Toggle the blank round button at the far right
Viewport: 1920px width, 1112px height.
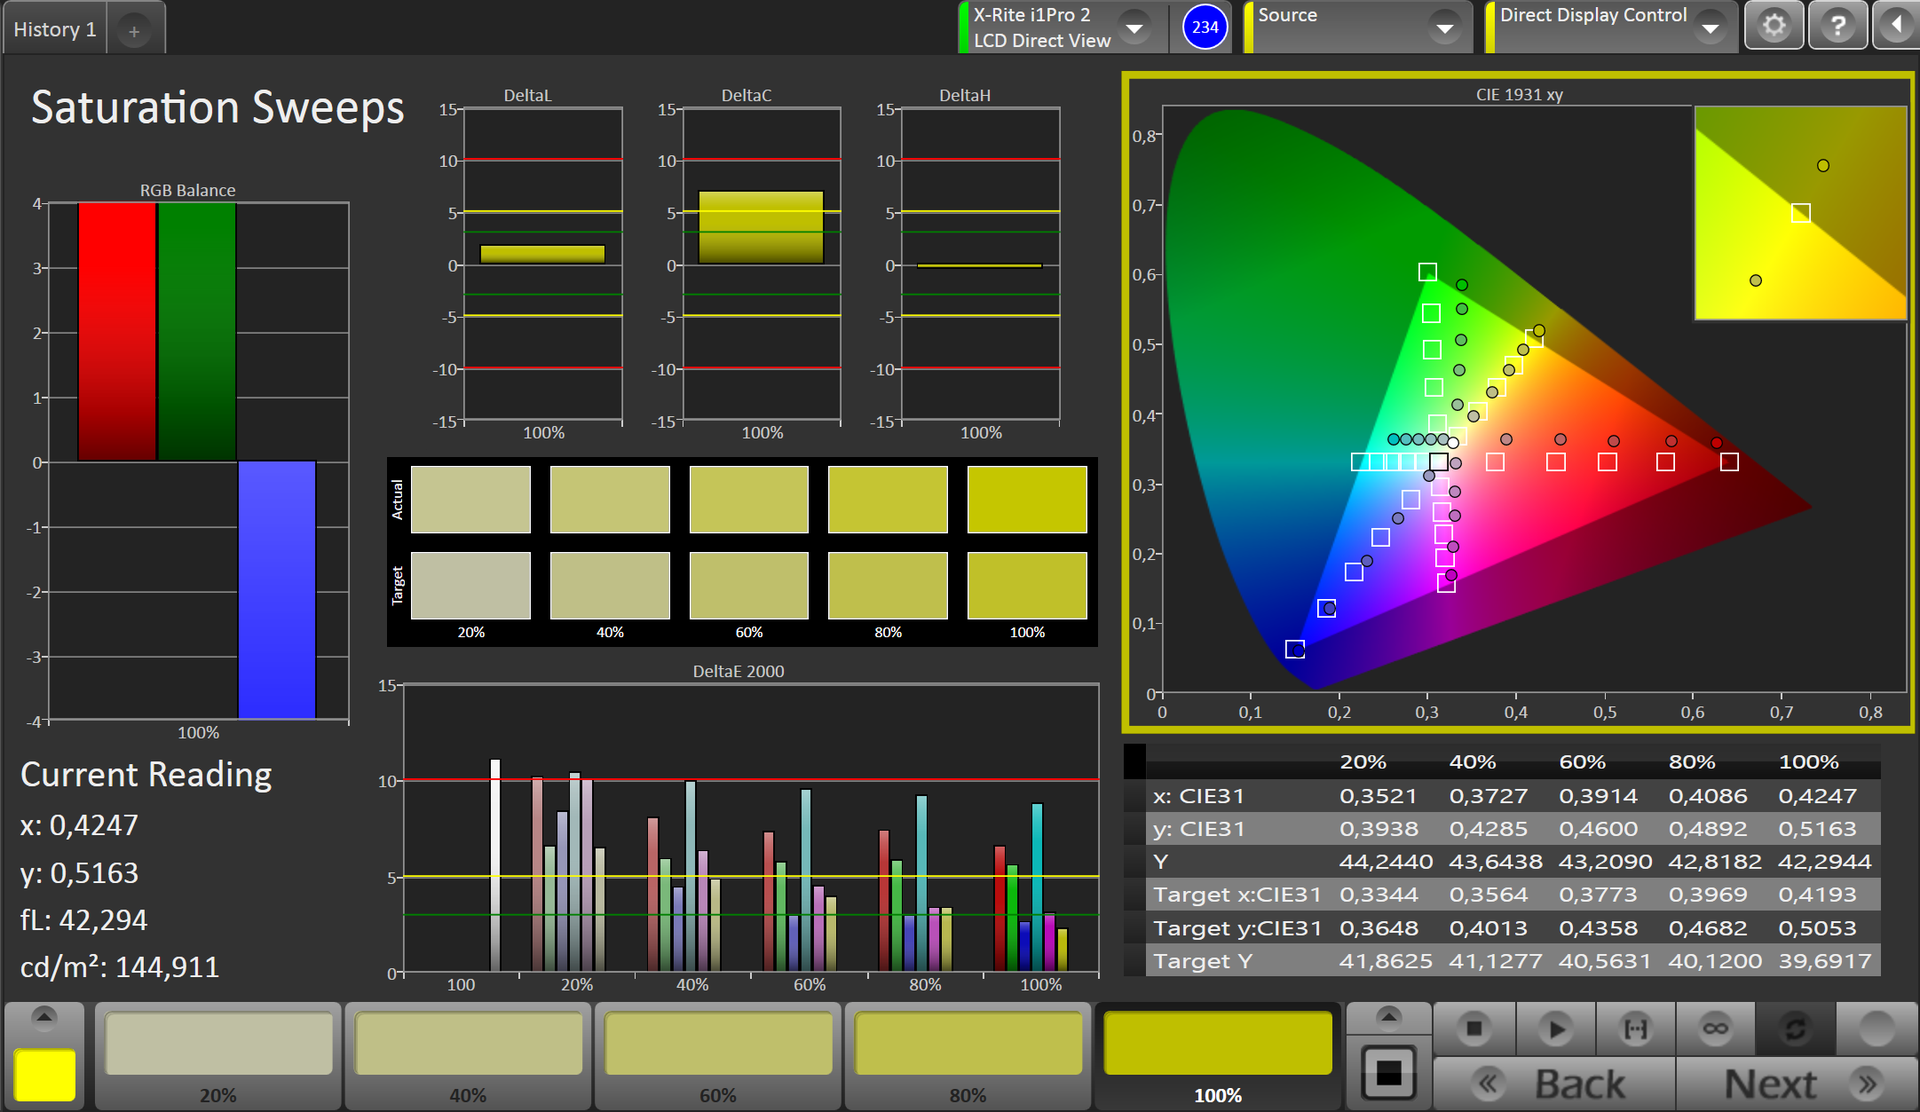[1876, 1029]
